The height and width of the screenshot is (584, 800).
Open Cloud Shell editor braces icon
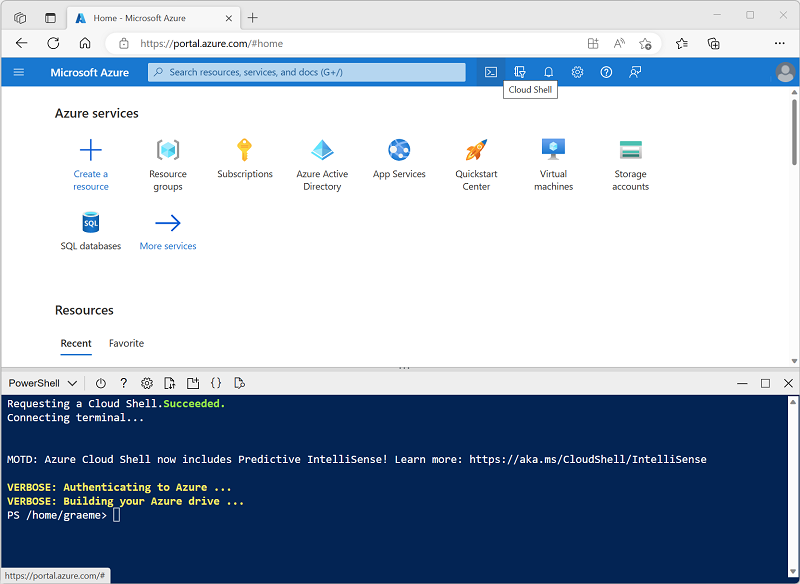[216, 383]
